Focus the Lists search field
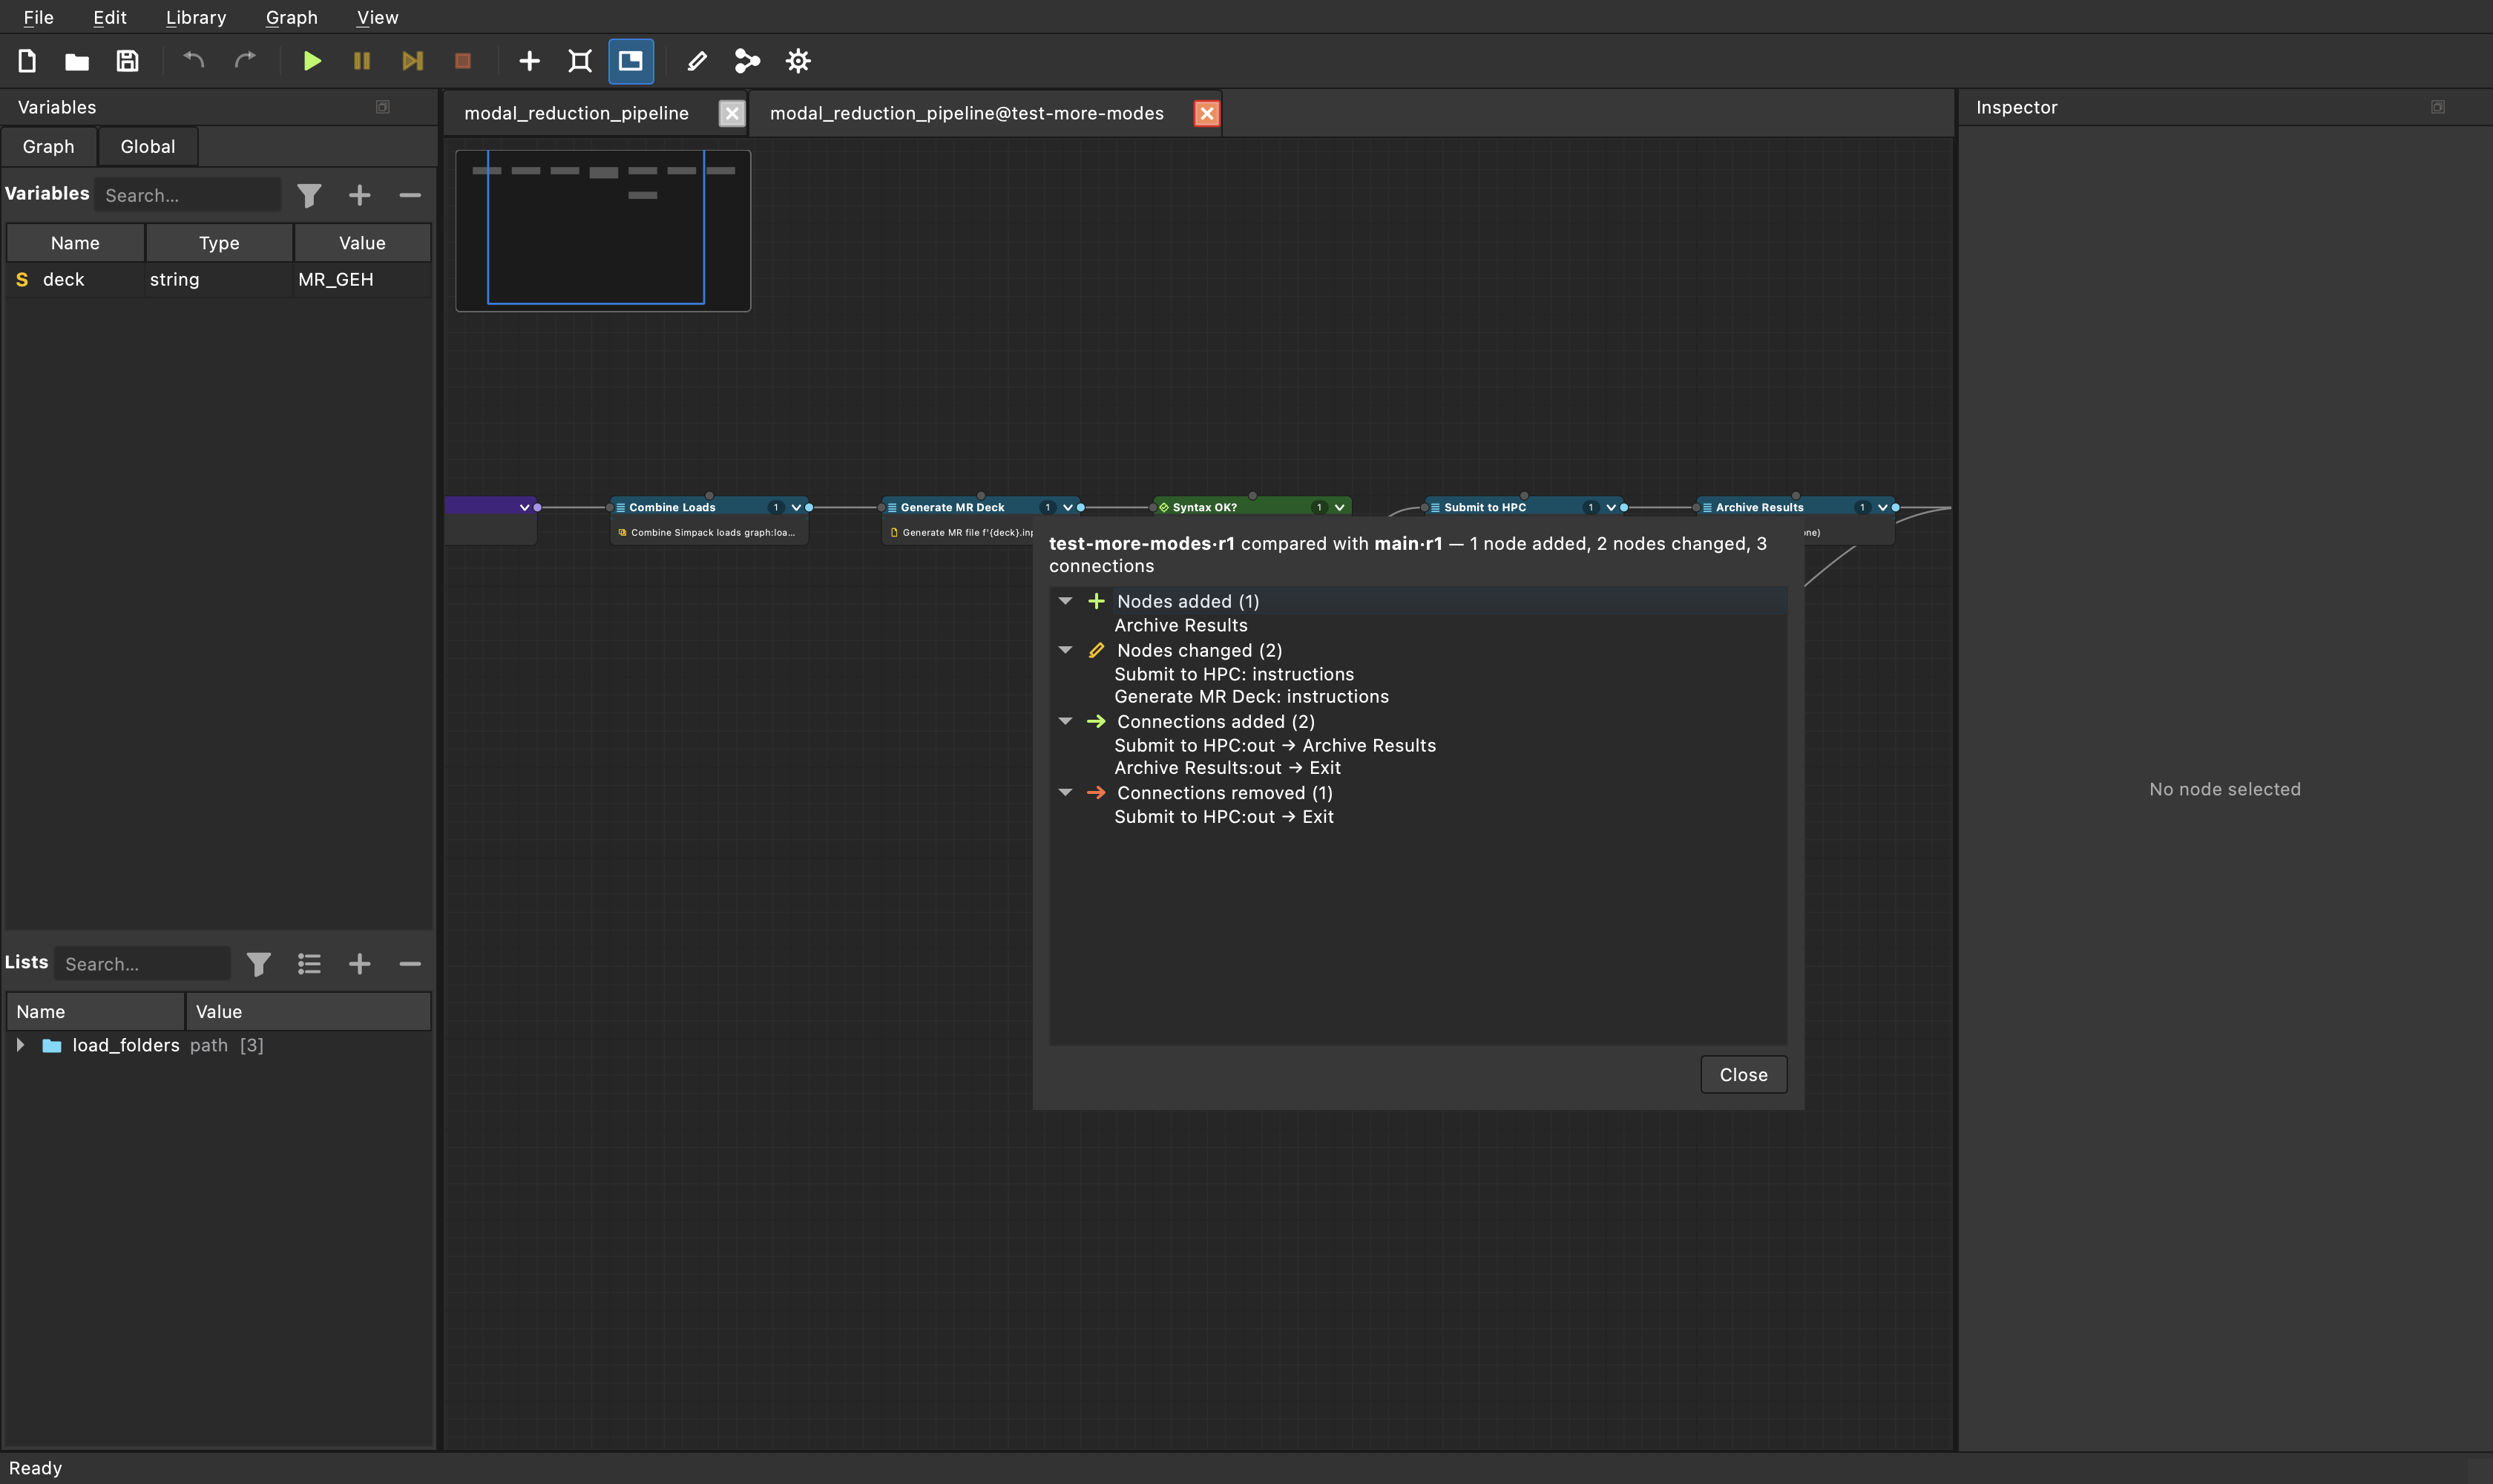The height and width of the screenshot is (1484, 2493). 142,964
